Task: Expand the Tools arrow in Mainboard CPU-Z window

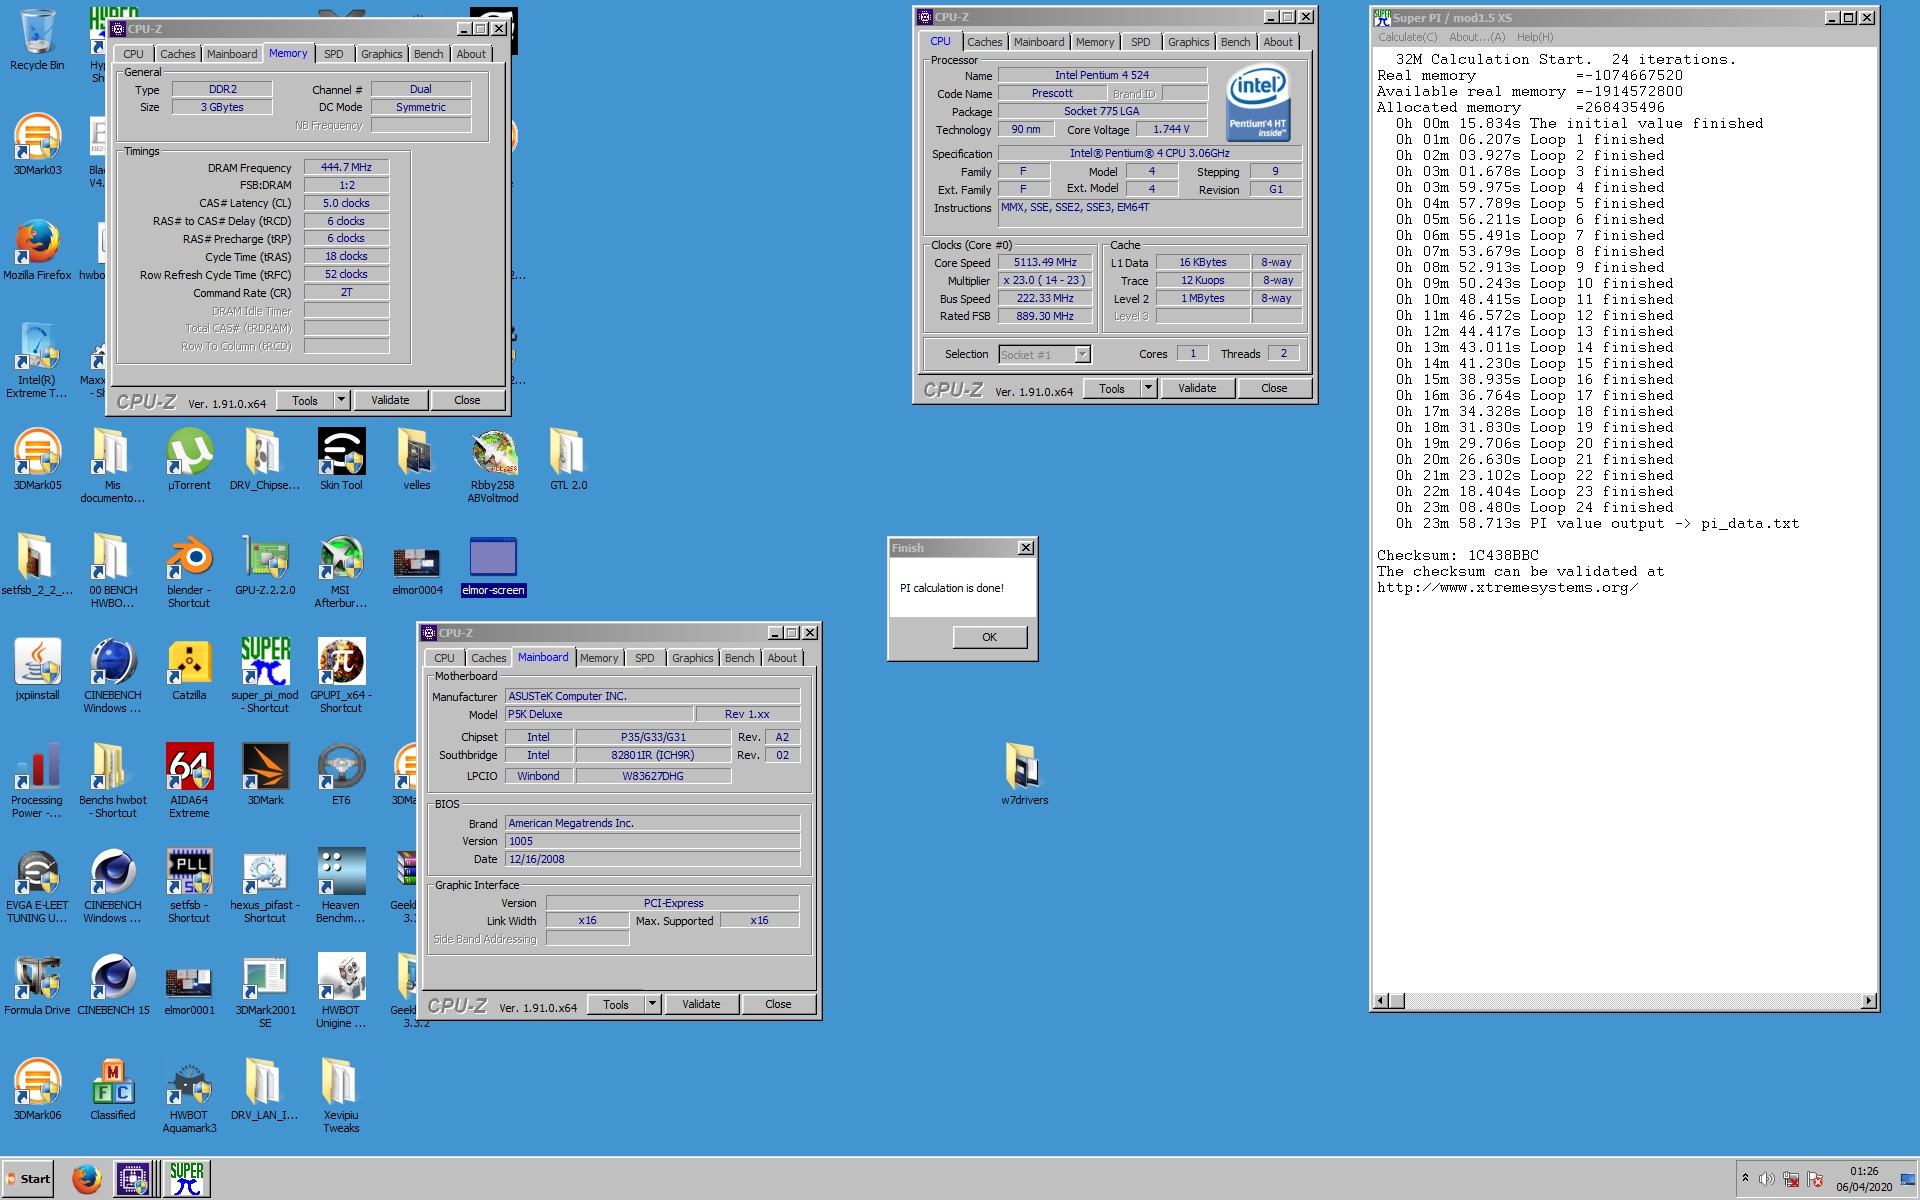Action: [652, 1004]
